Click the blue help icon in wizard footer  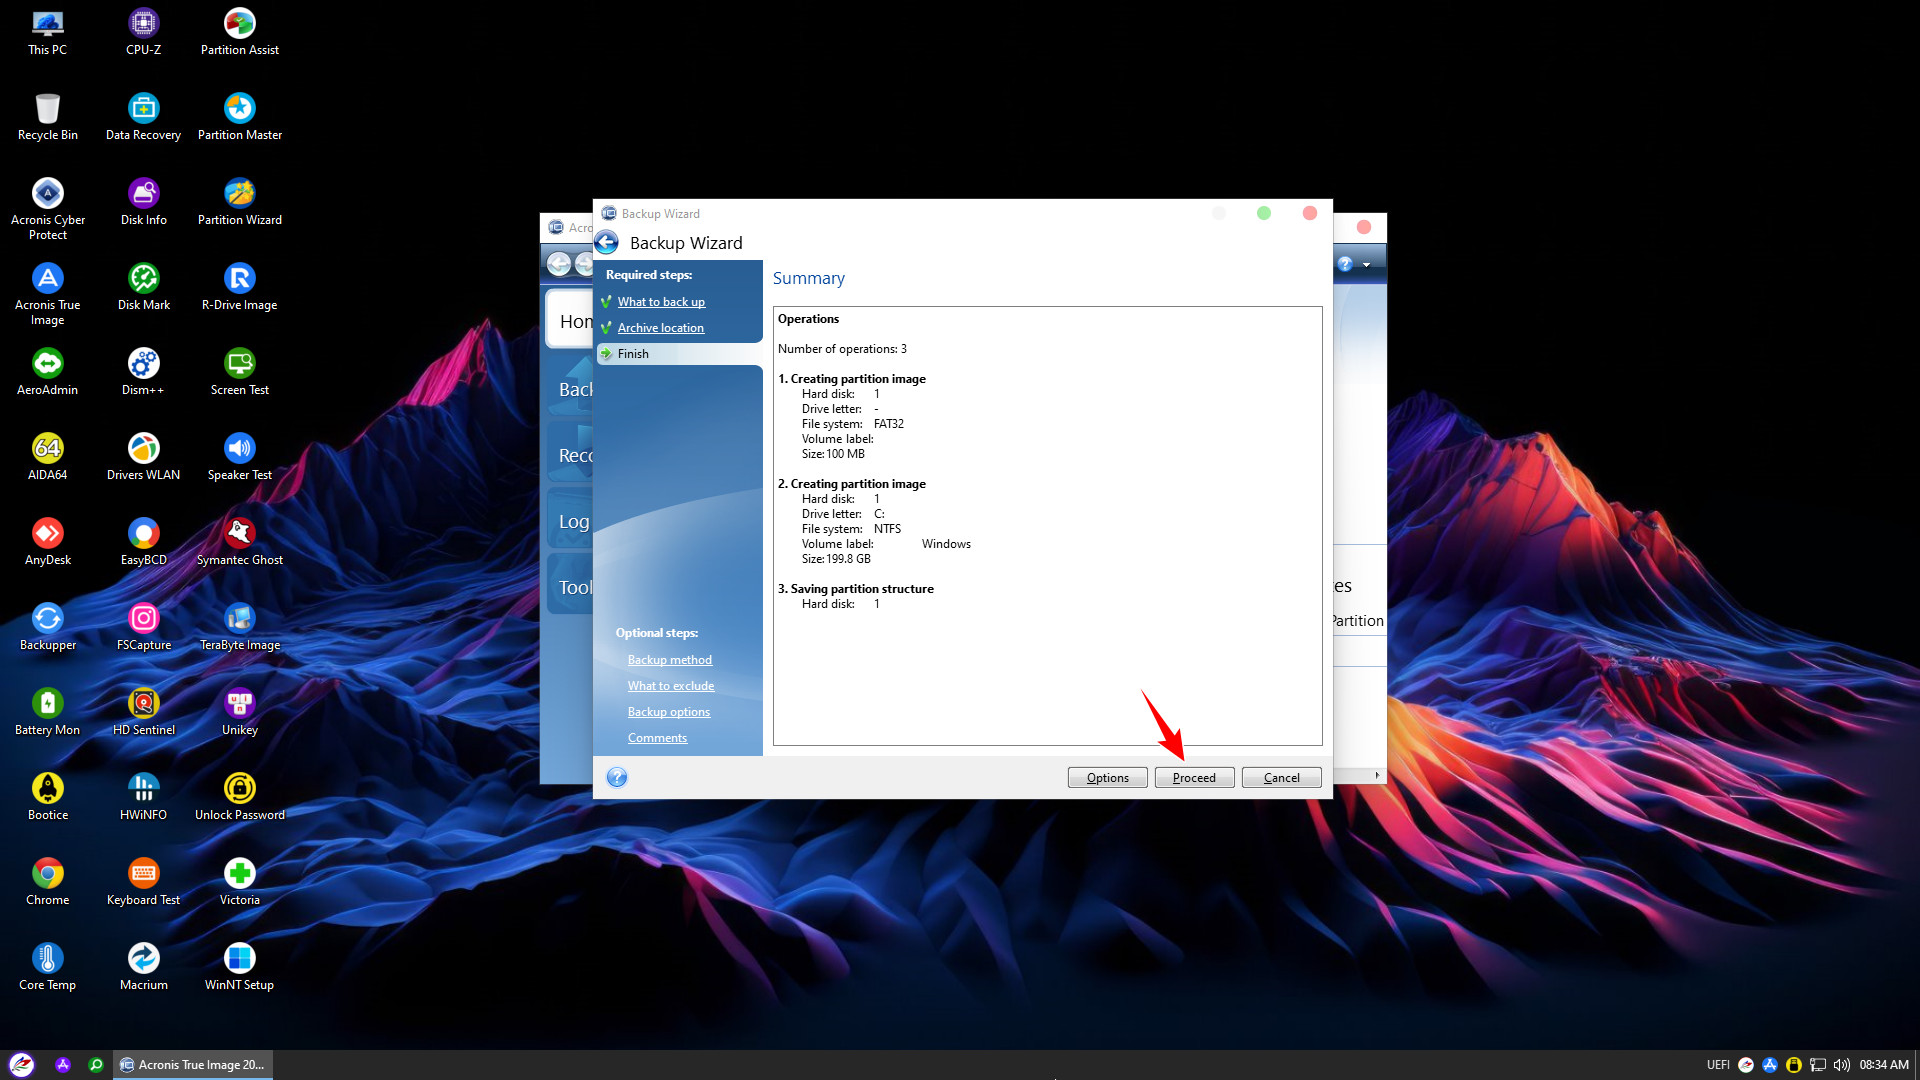click(617, 777)
